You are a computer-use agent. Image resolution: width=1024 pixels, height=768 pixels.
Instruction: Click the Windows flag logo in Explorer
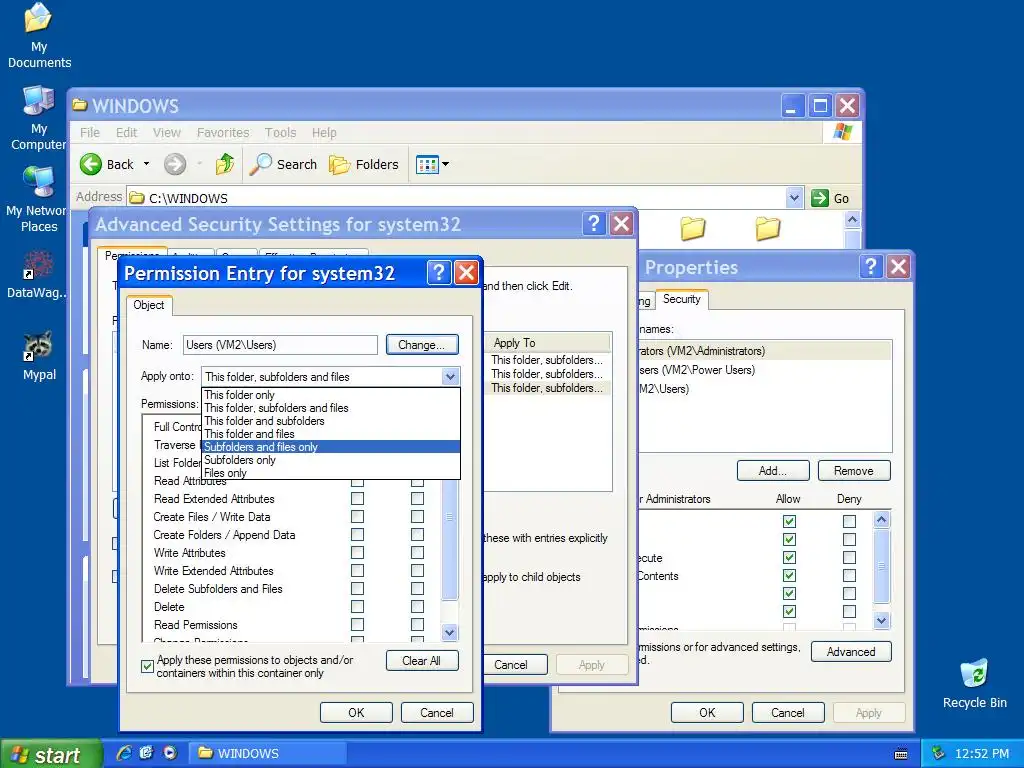(842, 132)
